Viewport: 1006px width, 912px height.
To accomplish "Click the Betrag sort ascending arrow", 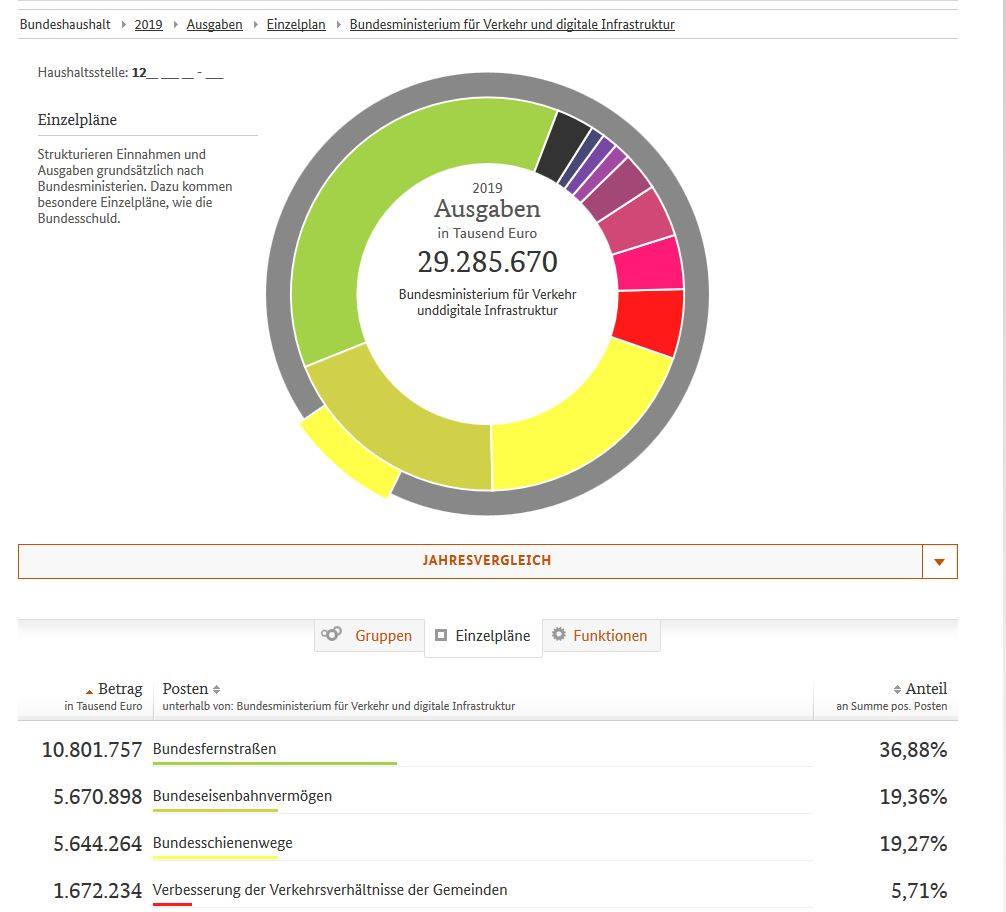I will pos(89,691).
